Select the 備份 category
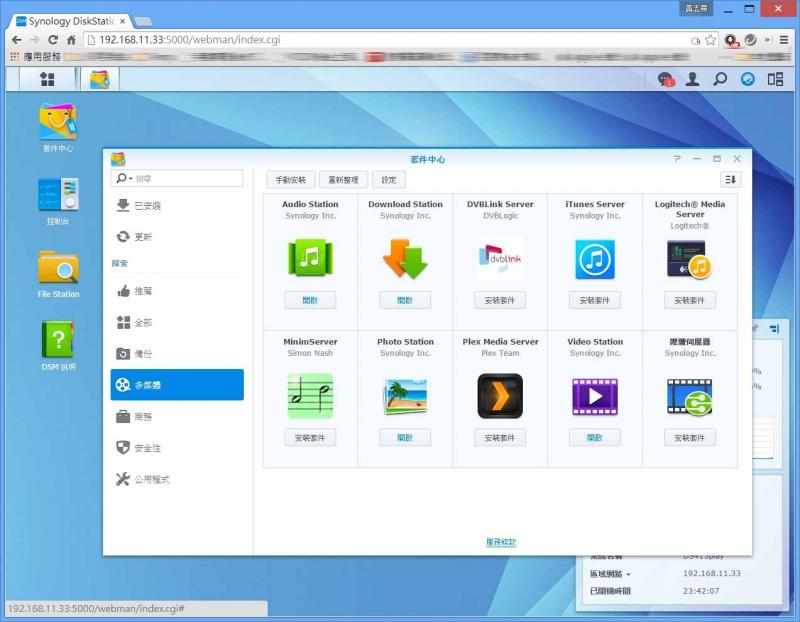Image resolution: width=800 pixels, height=622 pixels. click(x=177, y=354)
